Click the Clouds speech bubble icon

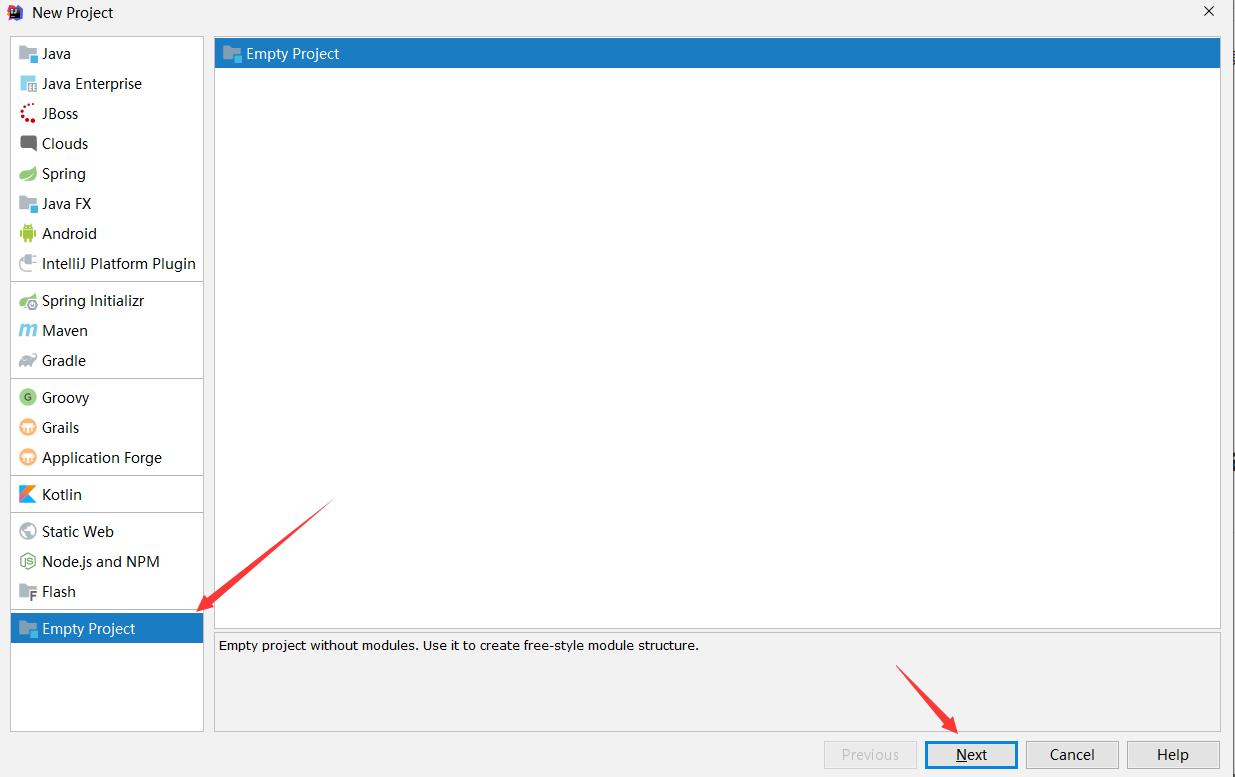coord(28,144)
